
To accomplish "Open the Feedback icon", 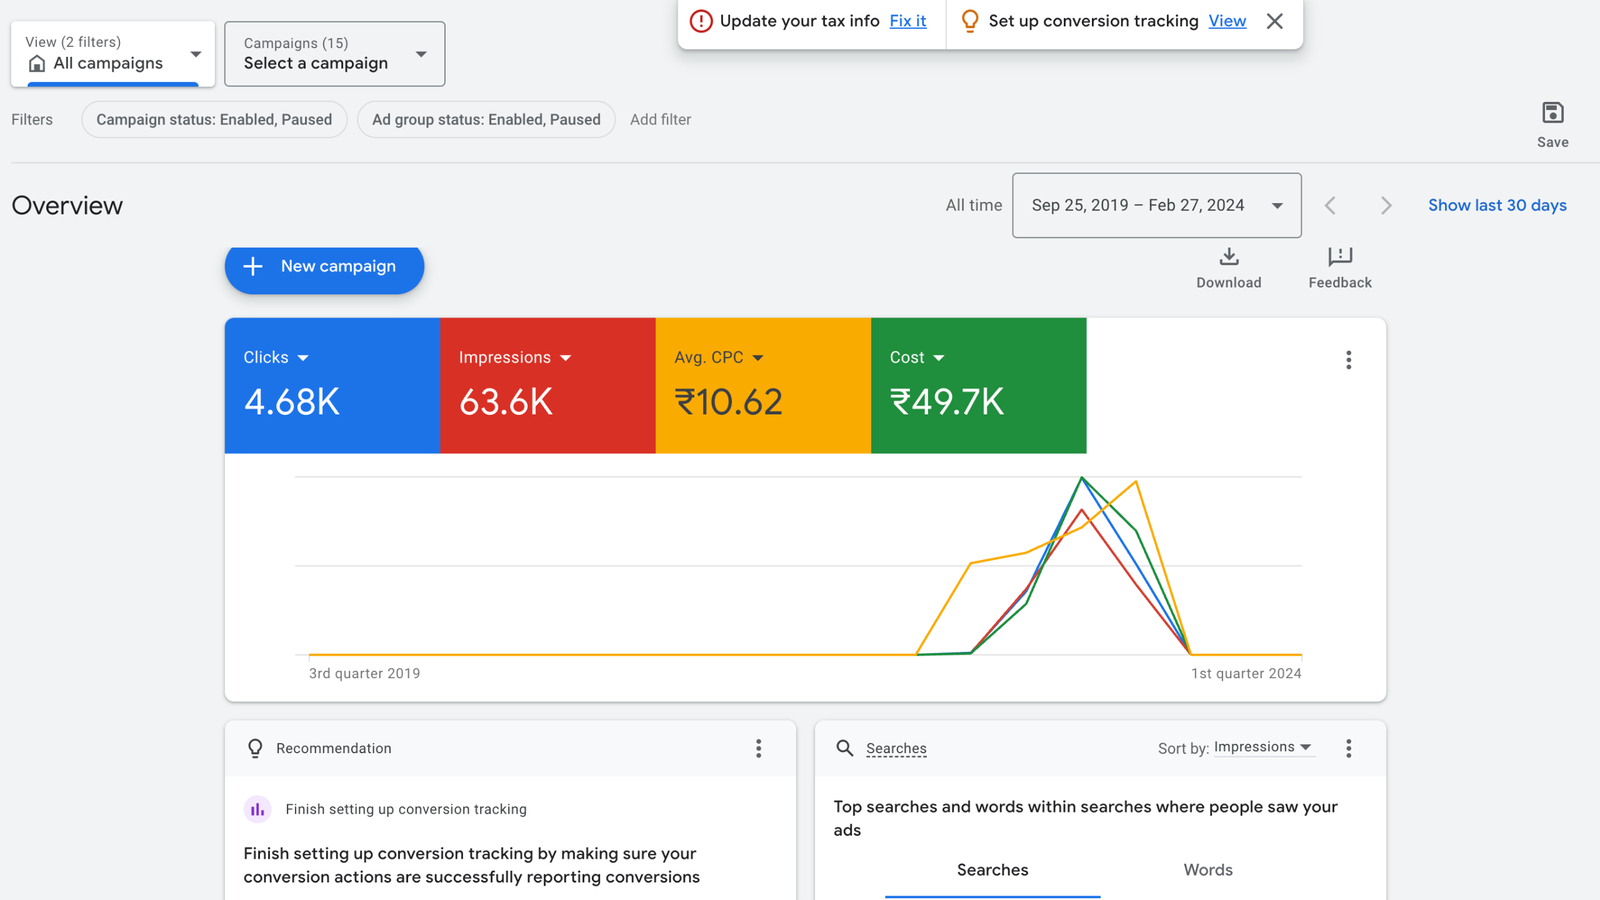I will (x=1339, y=258).
